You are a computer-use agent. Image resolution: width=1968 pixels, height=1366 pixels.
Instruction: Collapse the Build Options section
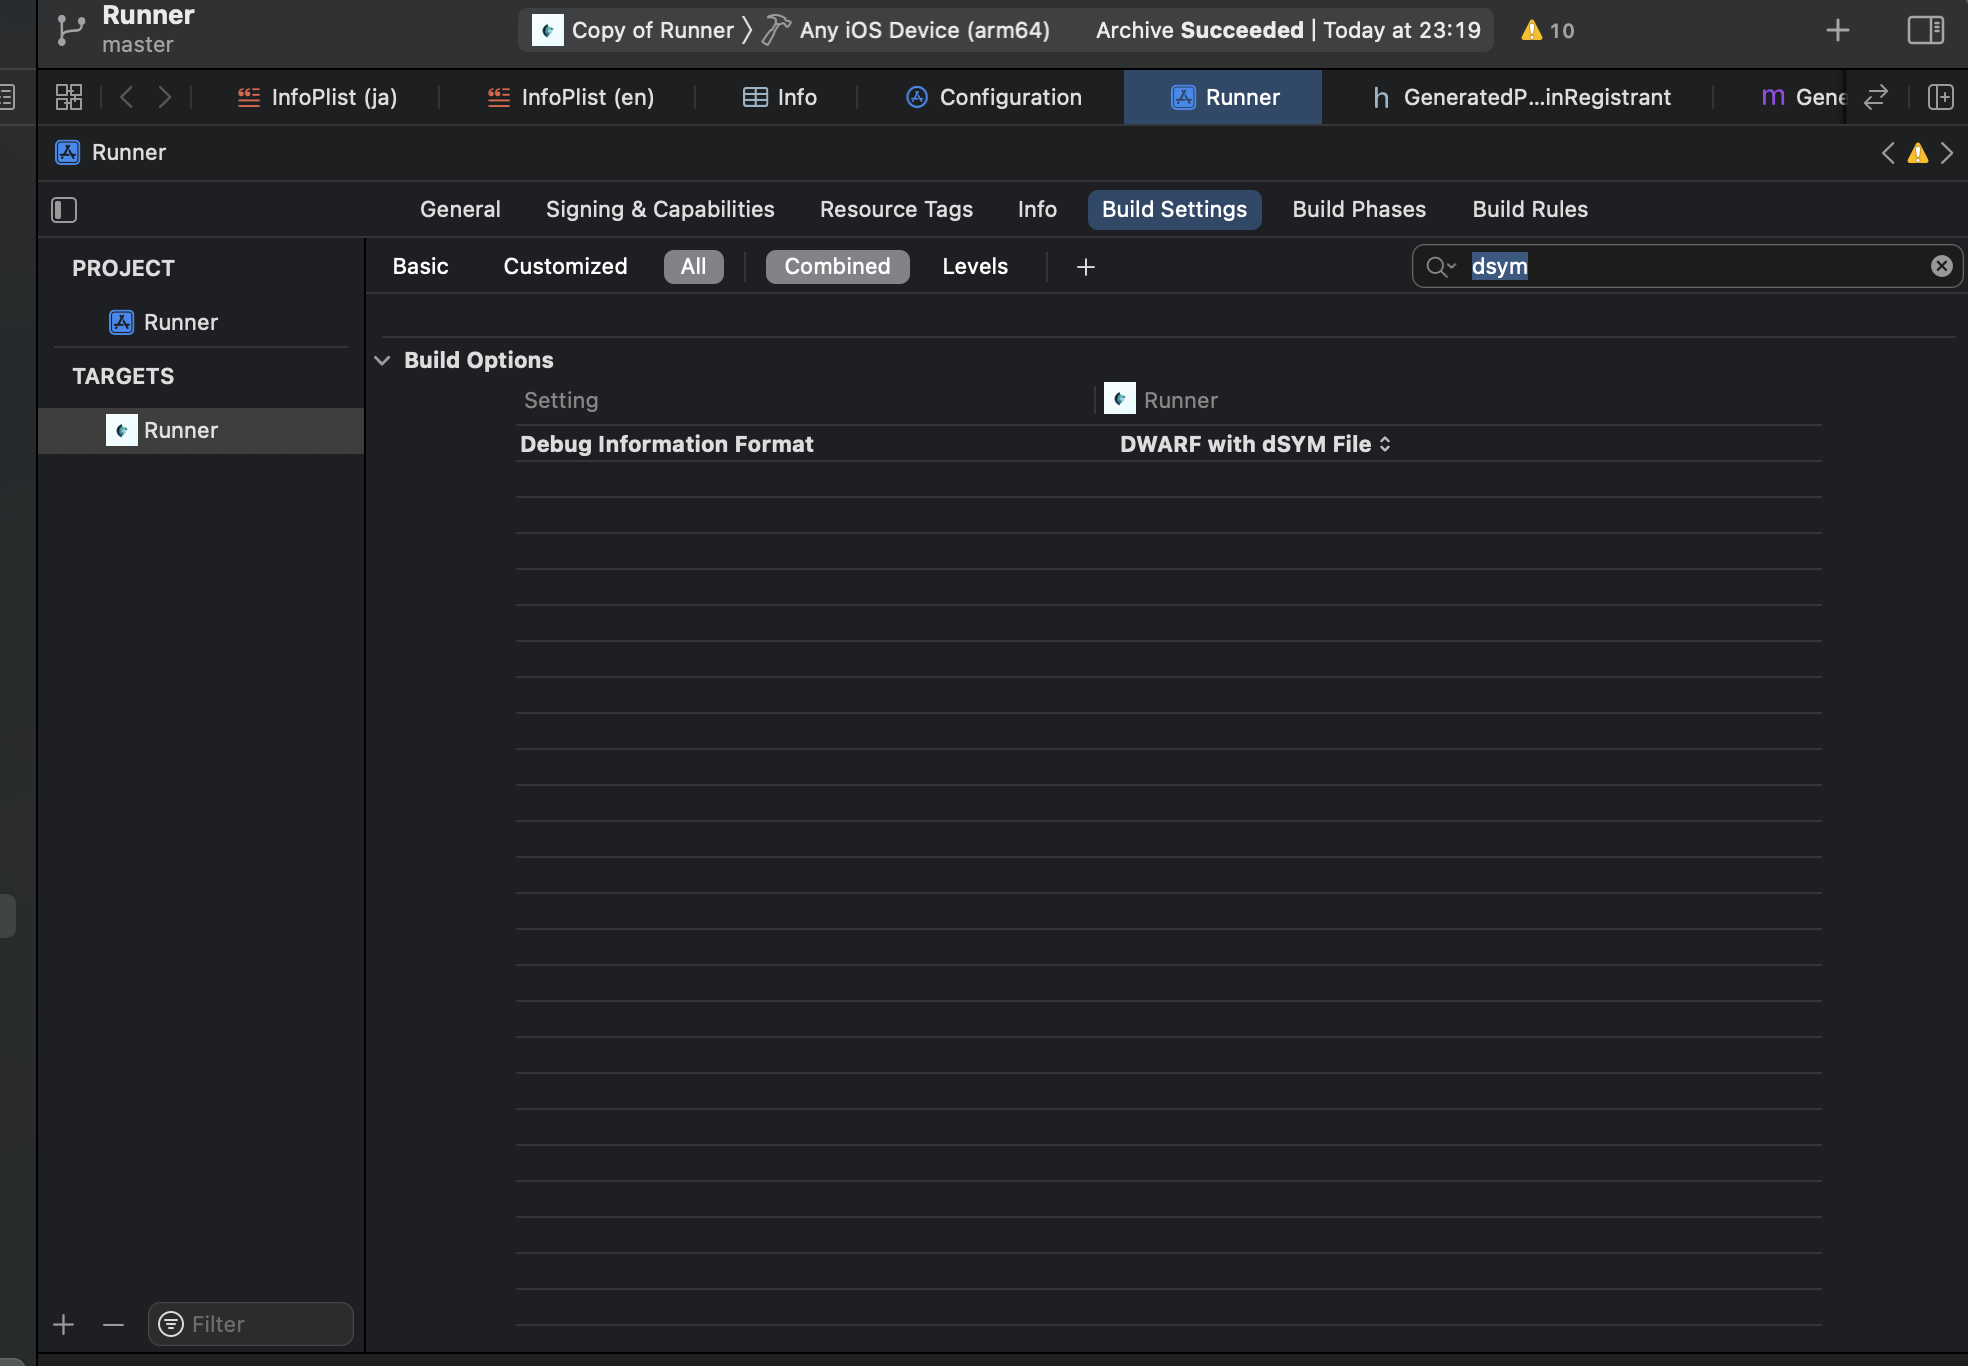pyautogui.click(x=384, y=360)
